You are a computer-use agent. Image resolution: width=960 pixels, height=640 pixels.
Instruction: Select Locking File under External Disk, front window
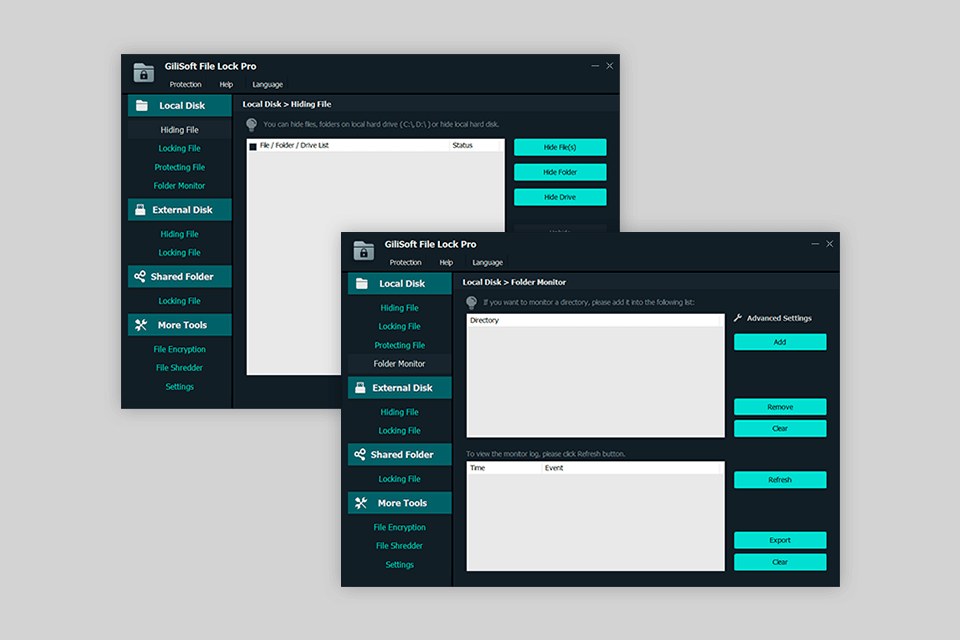click(399, 431)
